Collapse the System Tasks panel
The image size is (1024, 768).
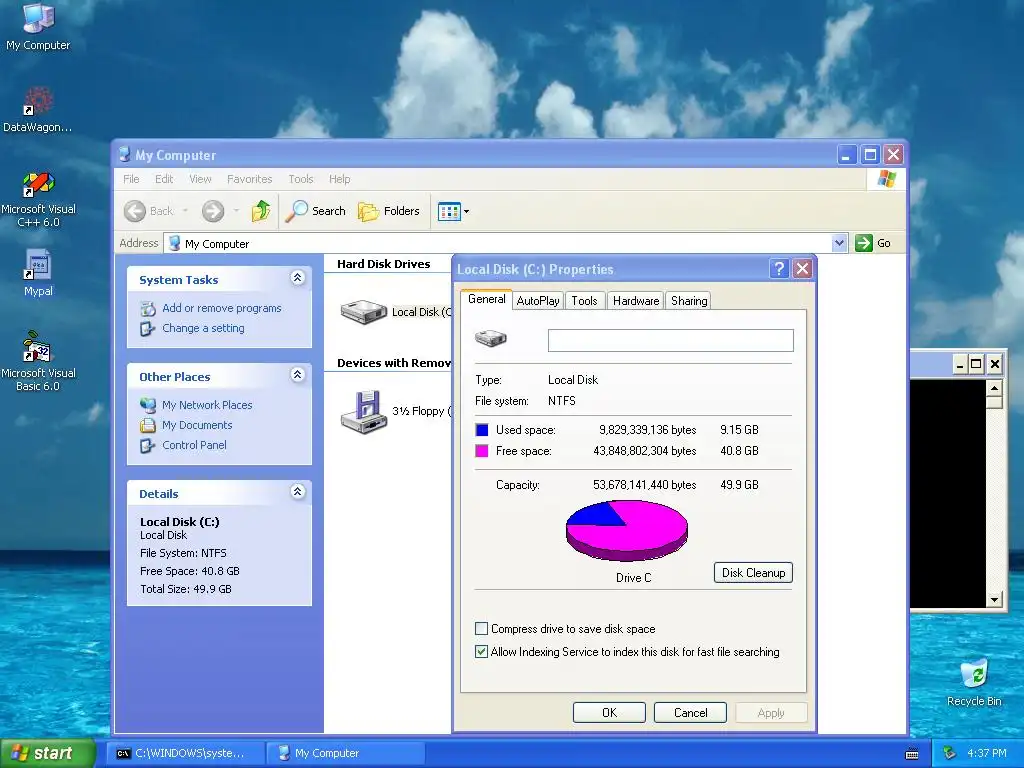point(297,278)
